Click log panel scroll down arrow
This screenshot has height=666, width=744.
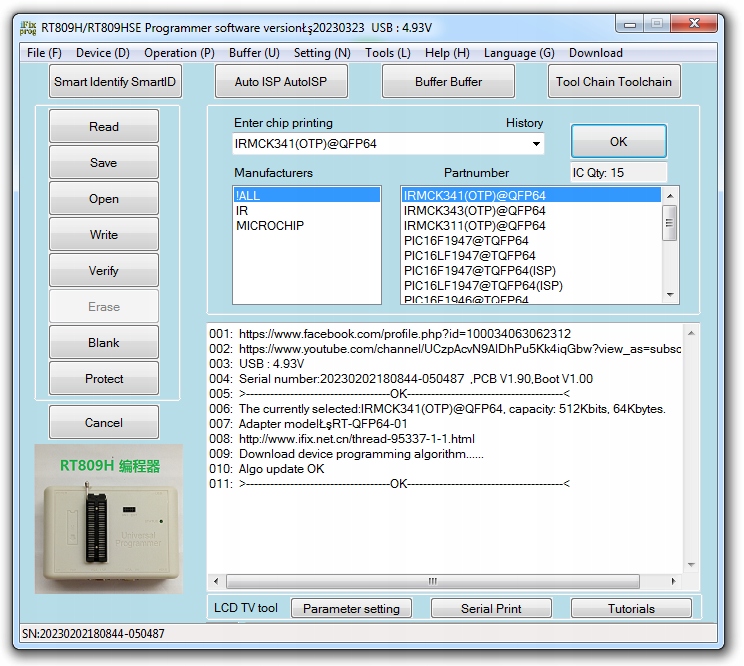coord(691,564)
